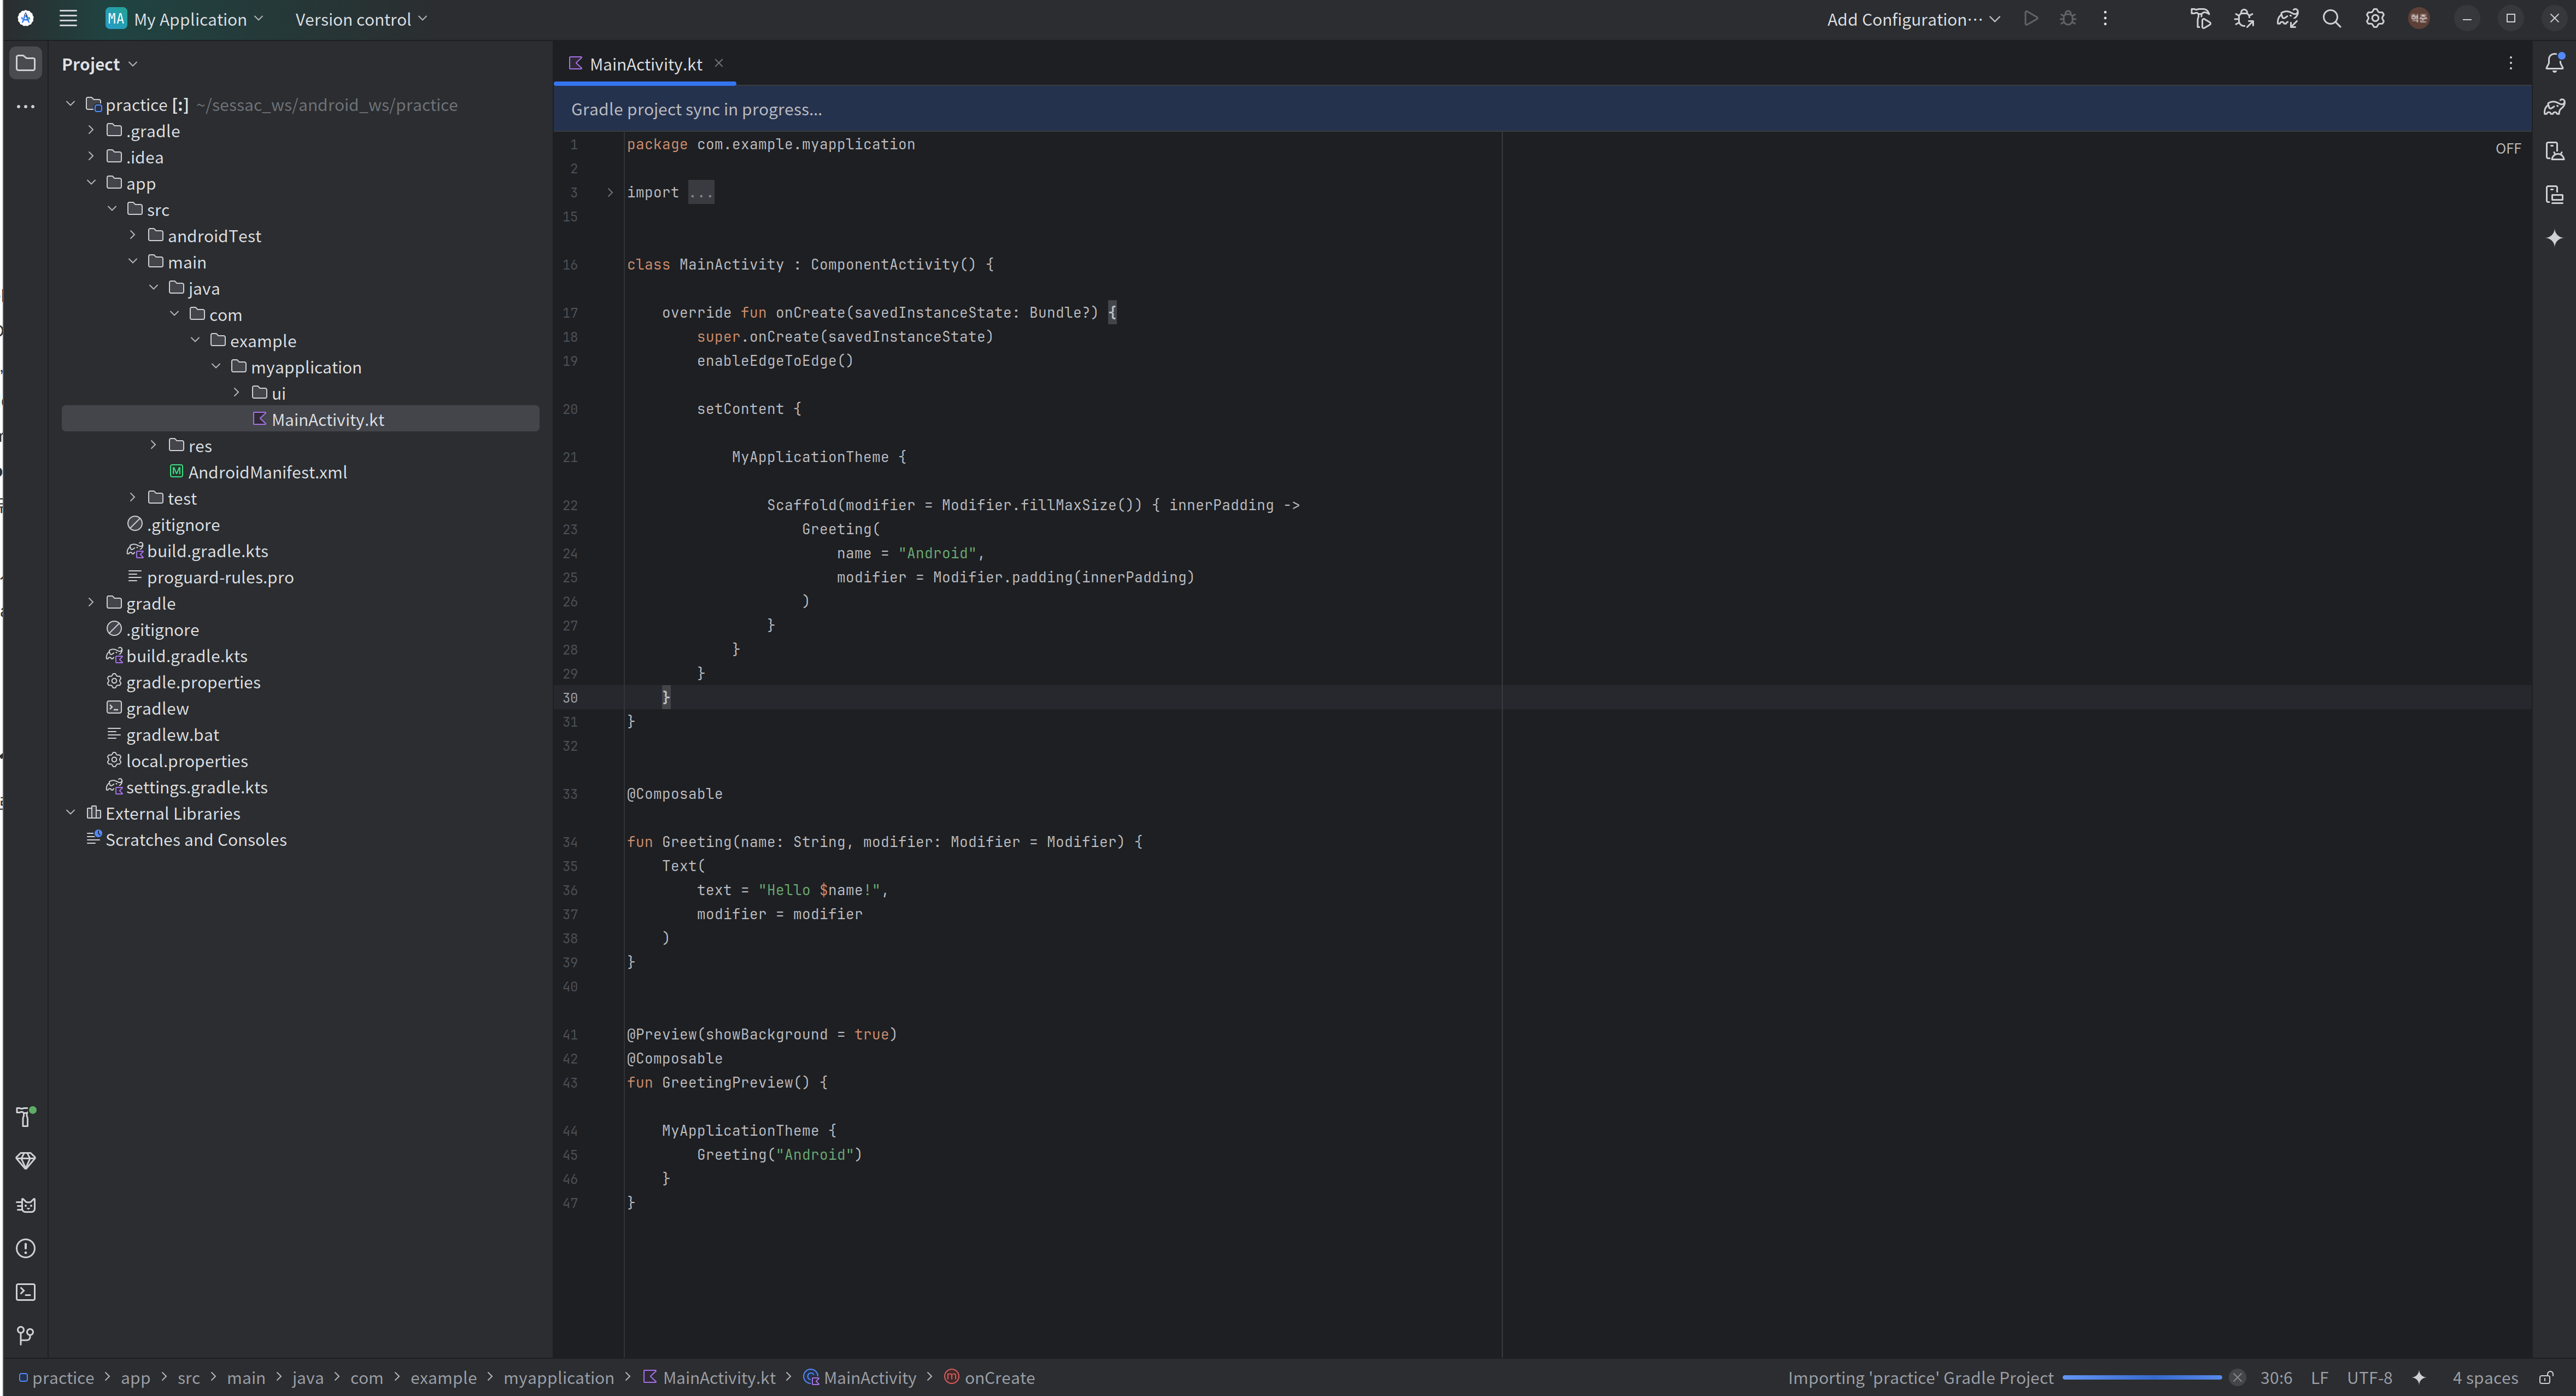Viewport: 2576px width, 1396px height.
Task: Open the IDE settings gear icon
Action: [2375, 19]
